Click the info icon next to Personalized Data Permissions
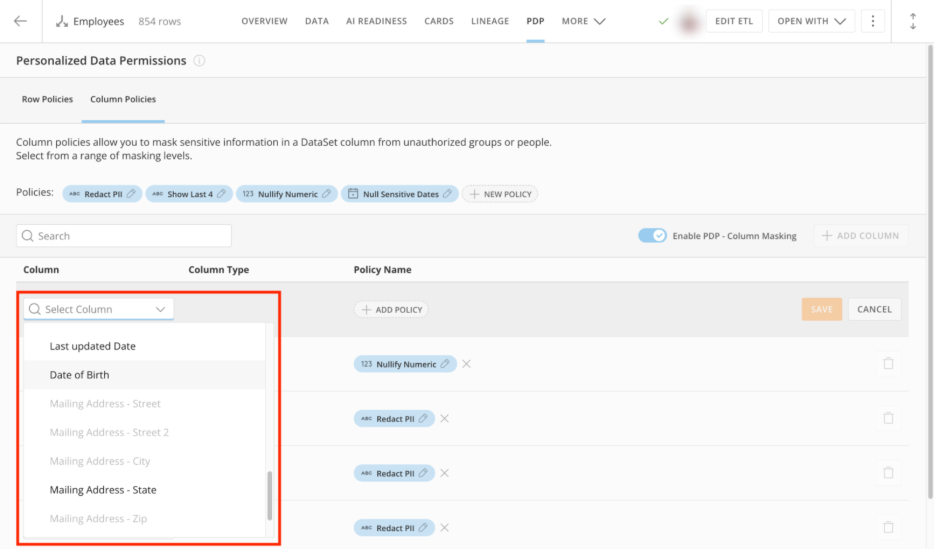The height and width of the screenshot is (549, 936). (199, 61)
